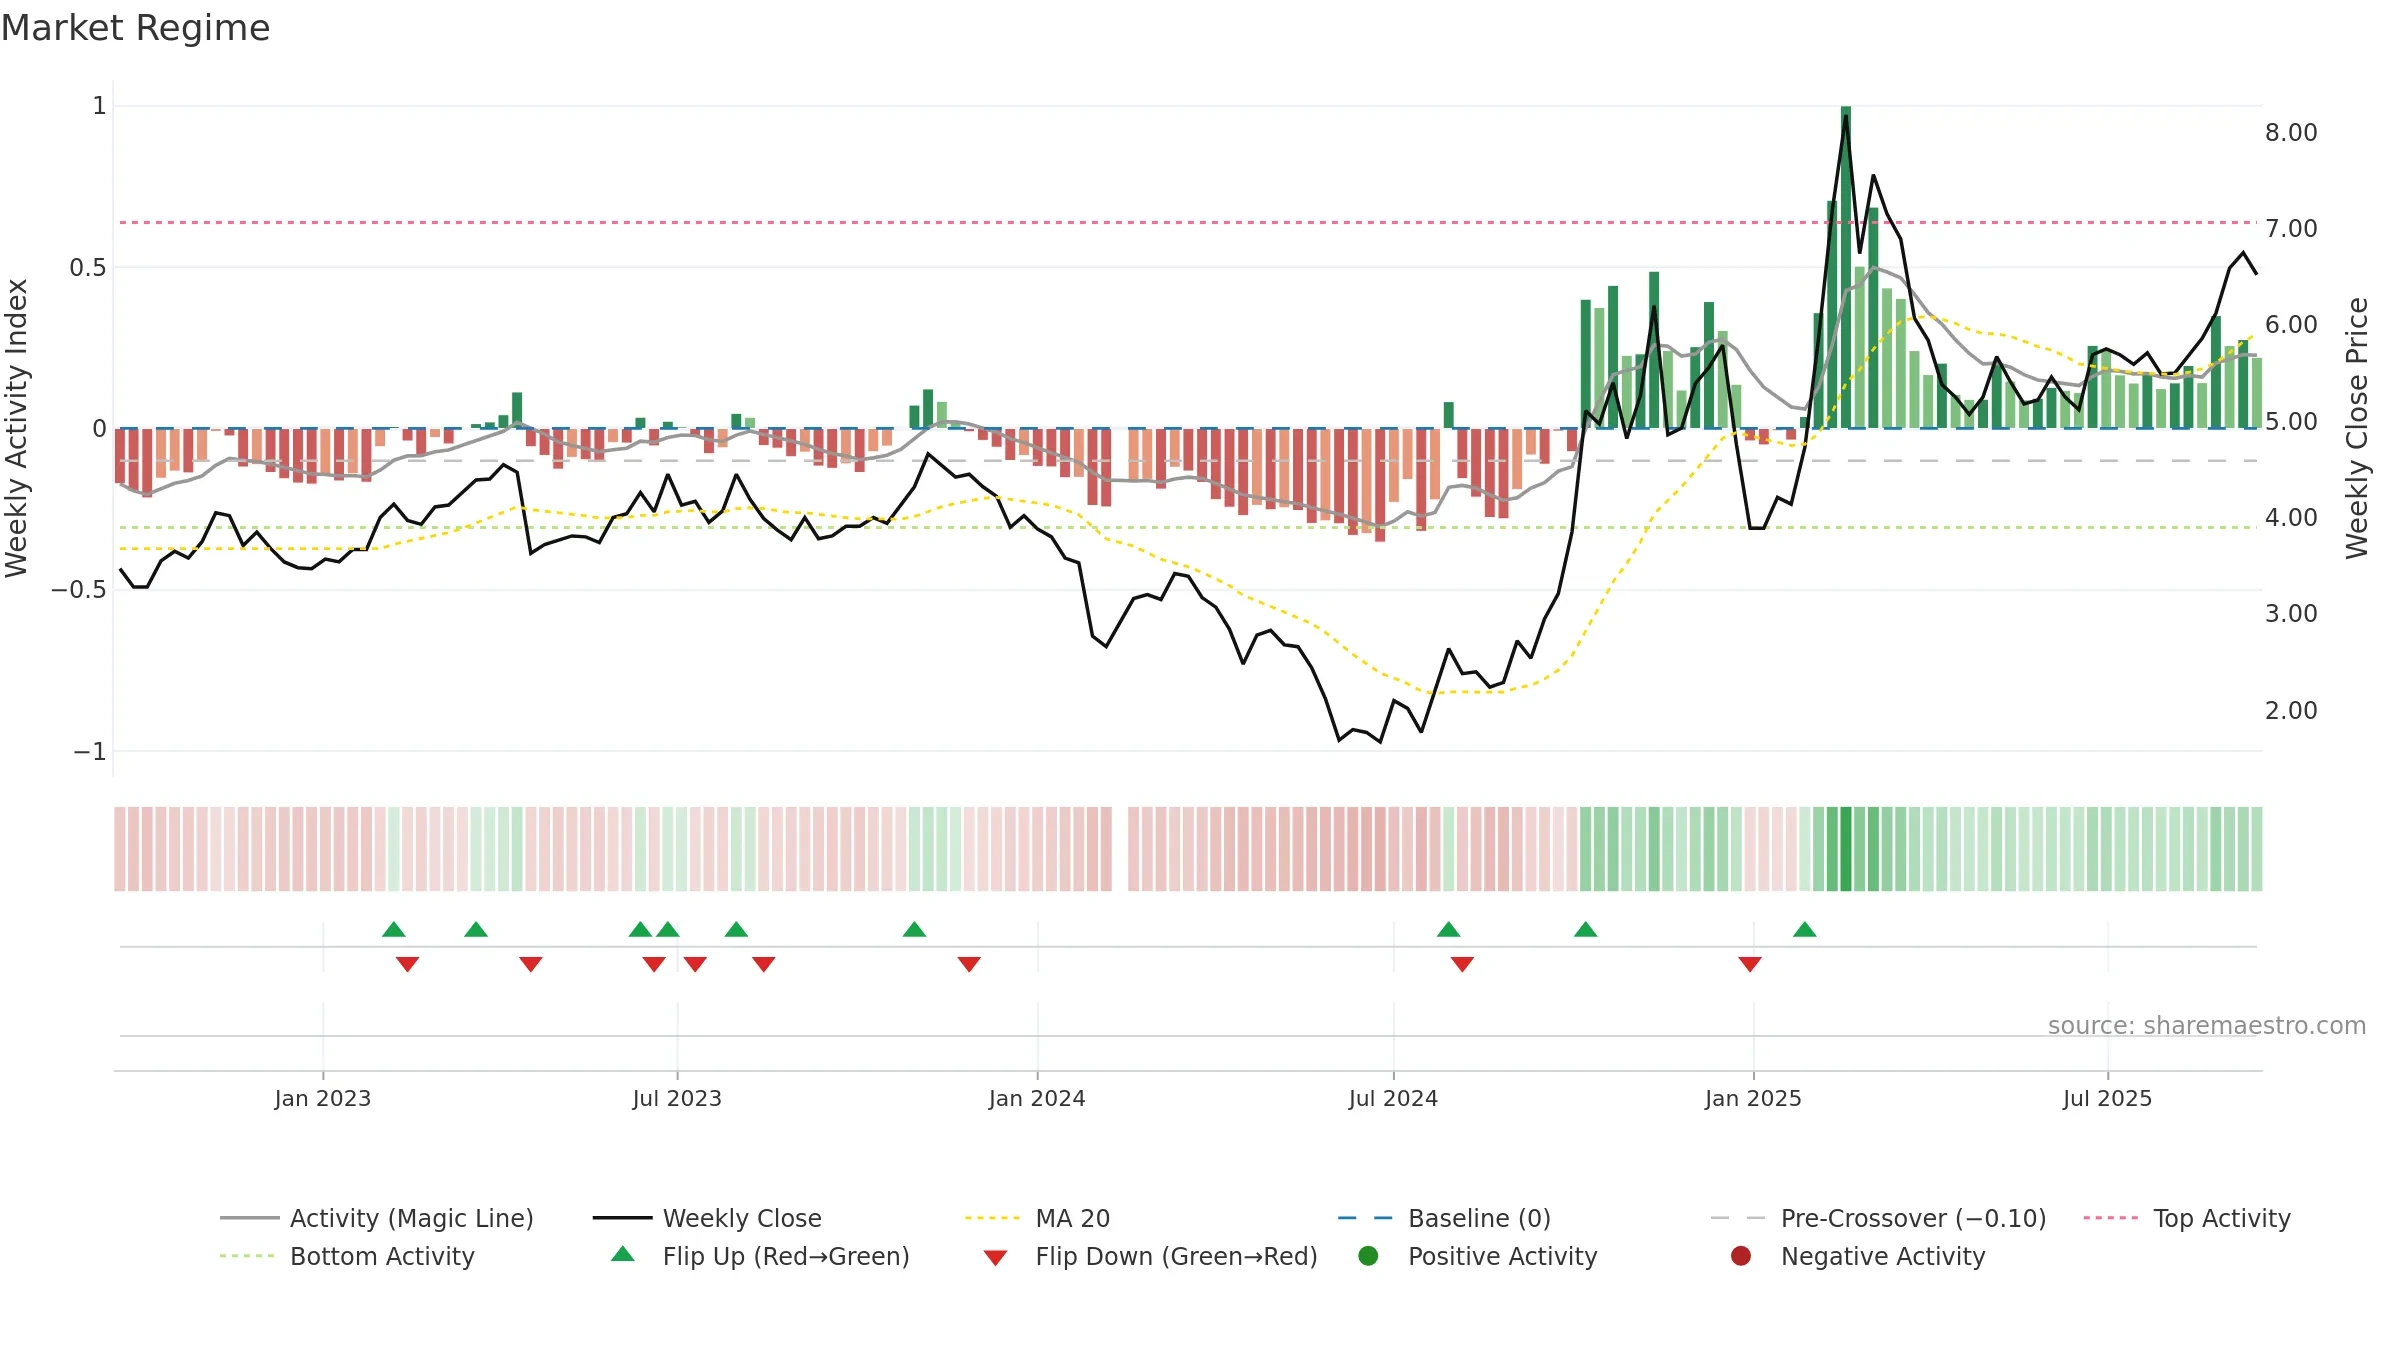Click the tallest green activity bar reaching 1

tap(1846, 267)
